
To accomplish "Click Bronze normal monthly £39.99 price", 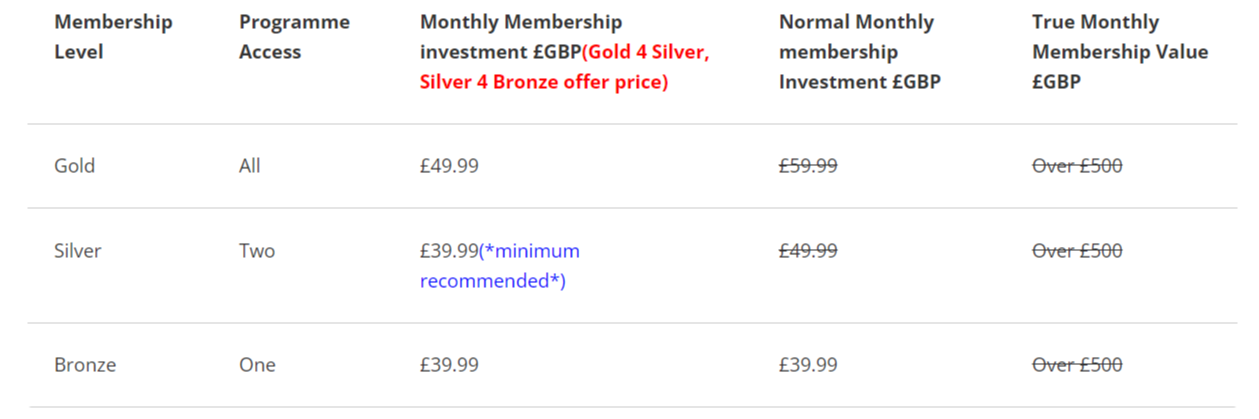I will [x=808, y=365].
